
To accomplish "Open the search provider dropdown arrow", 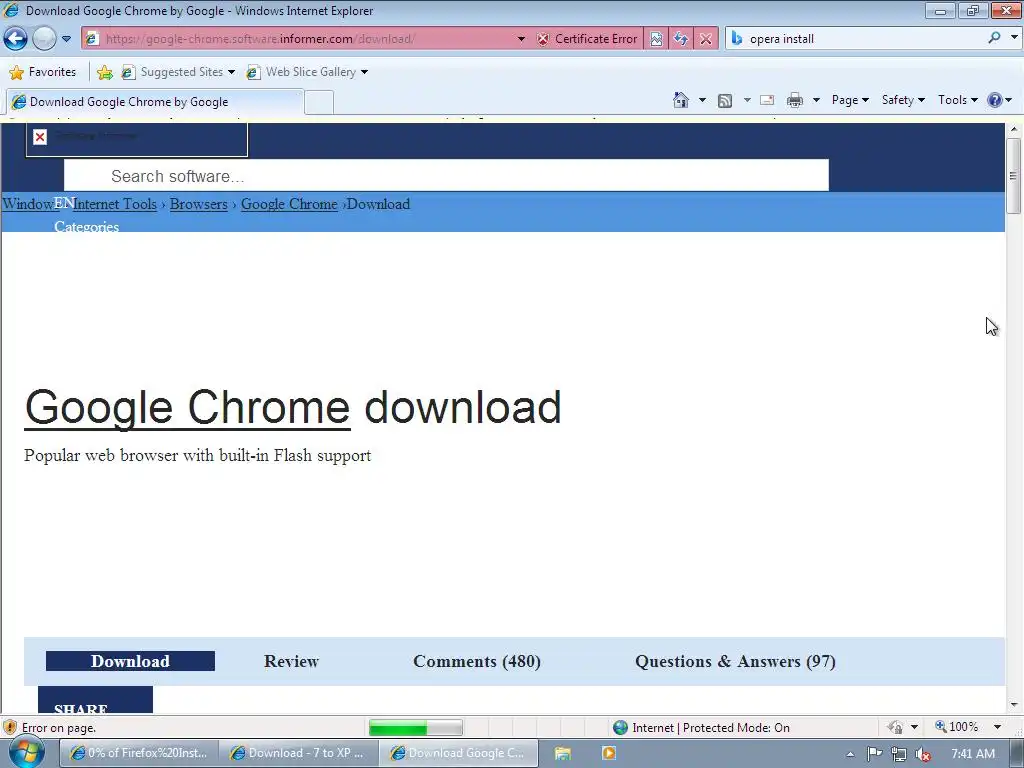I will [x=1014, y=38].
